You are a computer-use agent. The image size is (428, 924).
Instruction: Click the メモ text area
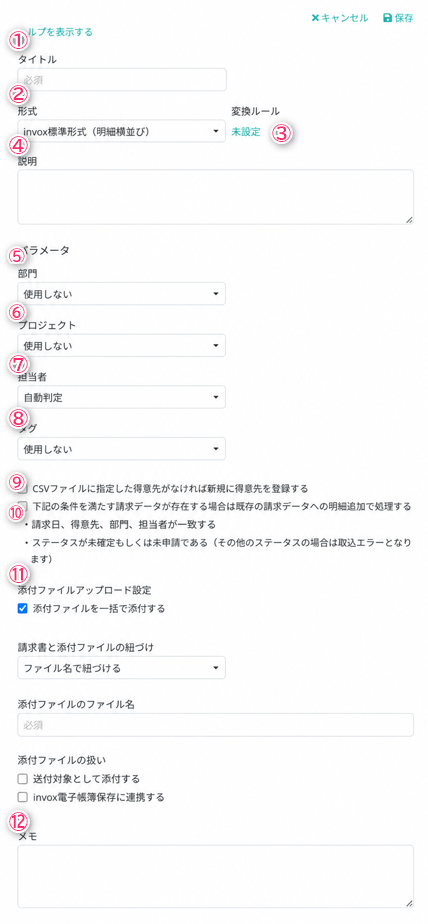(x=215, y=876)
